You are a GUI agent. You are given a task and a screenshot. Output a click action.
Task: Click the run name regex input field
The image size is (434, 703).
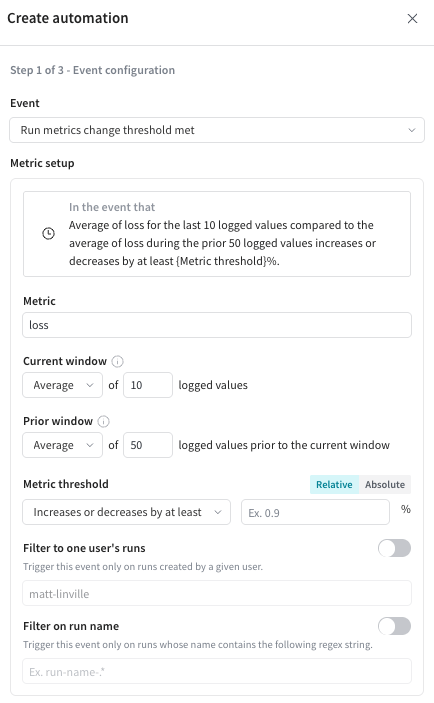click(217, 671)
